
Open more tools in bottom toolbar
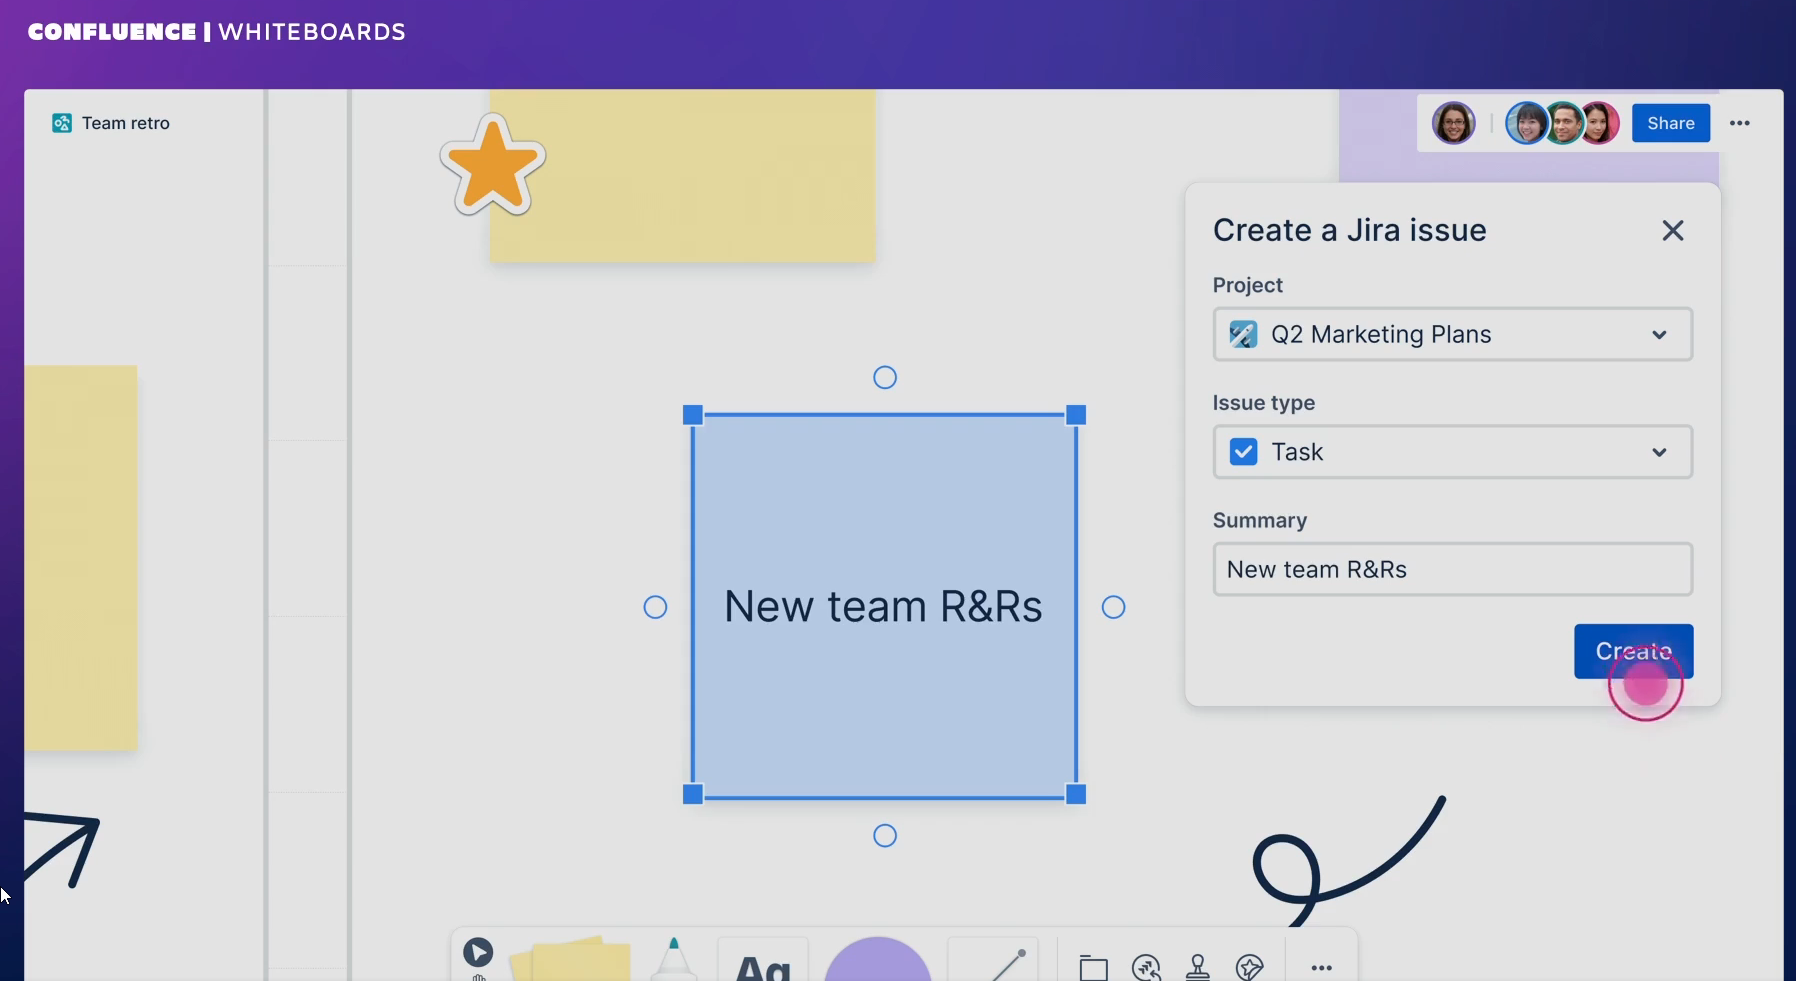[1321, 967]
